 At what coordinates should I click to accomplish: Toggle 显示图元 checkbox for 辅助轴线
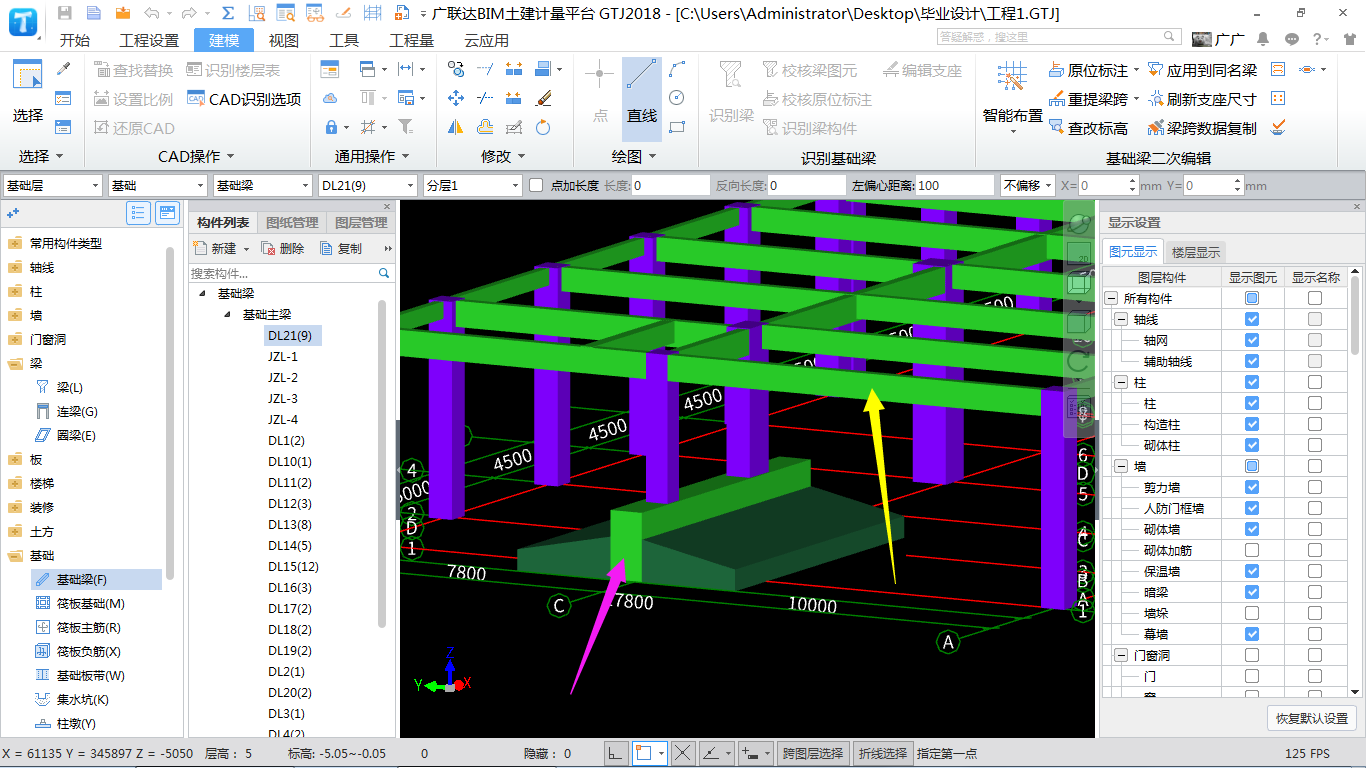[1252, 361]
